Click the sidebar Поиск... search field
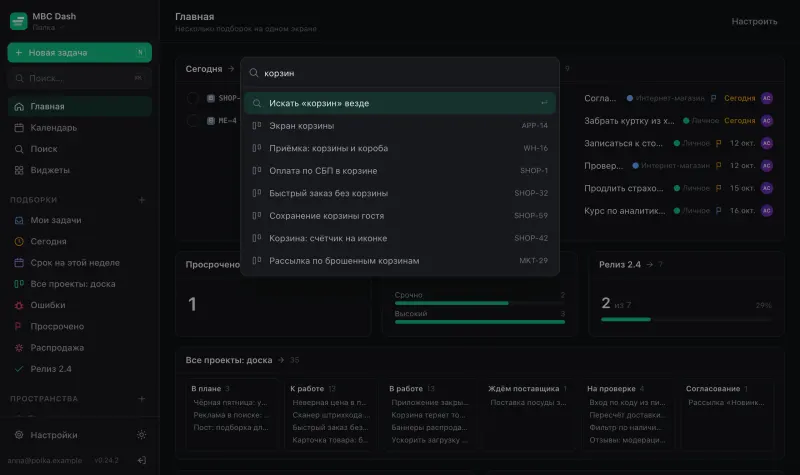Screen dimensions: 800x475 (x=80, y=78)
